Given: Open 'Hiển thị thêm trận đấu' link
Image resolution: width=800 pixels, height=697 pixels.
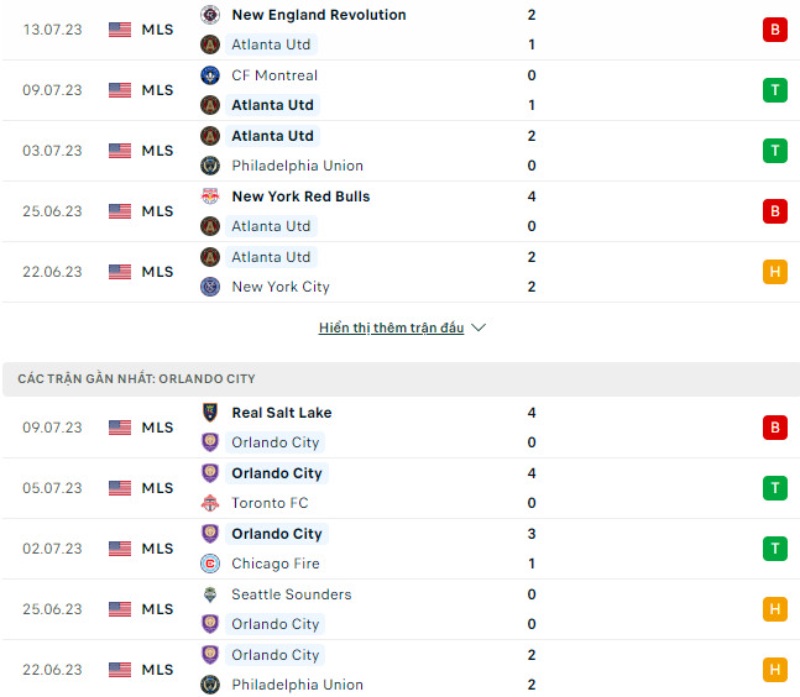Looking at the screenshot, I should (x=391, y=328).
